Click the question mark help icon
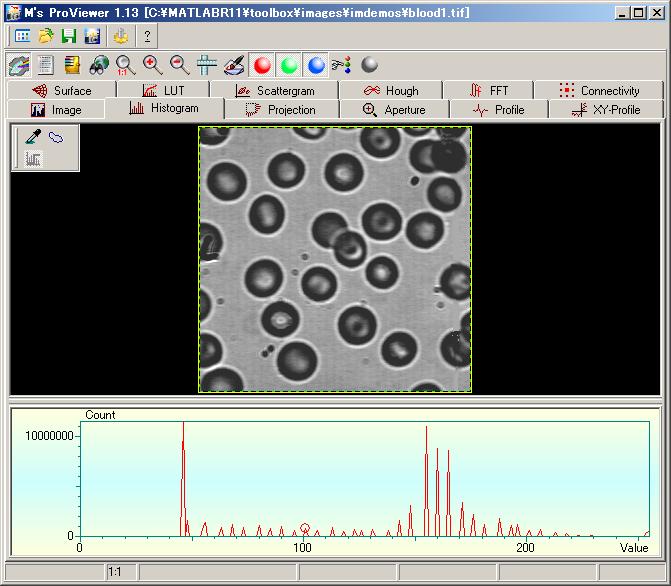Viewport: 671px width, 586px height. coord(147,36)
